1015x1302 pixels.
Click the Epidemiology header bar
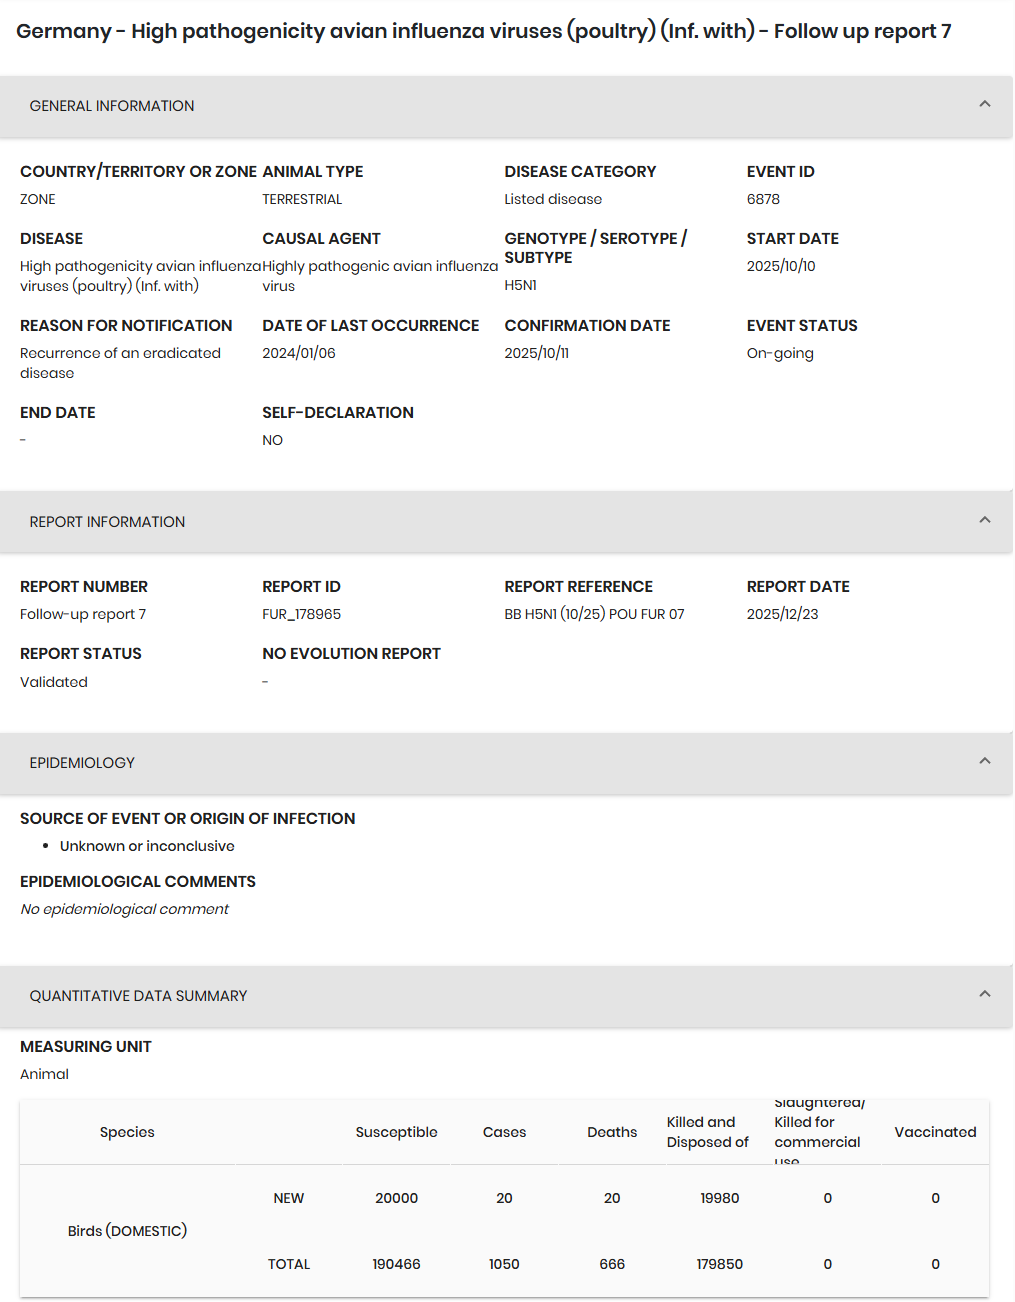[507, 763]
